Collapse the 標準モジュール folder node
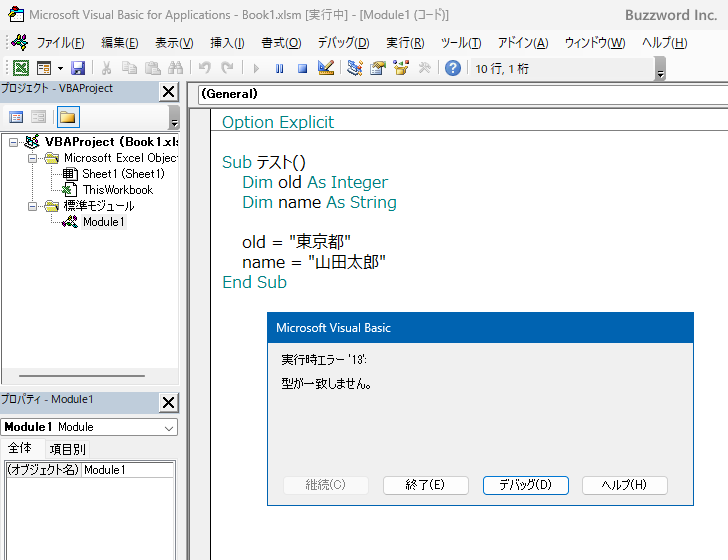 coord(32,206)
